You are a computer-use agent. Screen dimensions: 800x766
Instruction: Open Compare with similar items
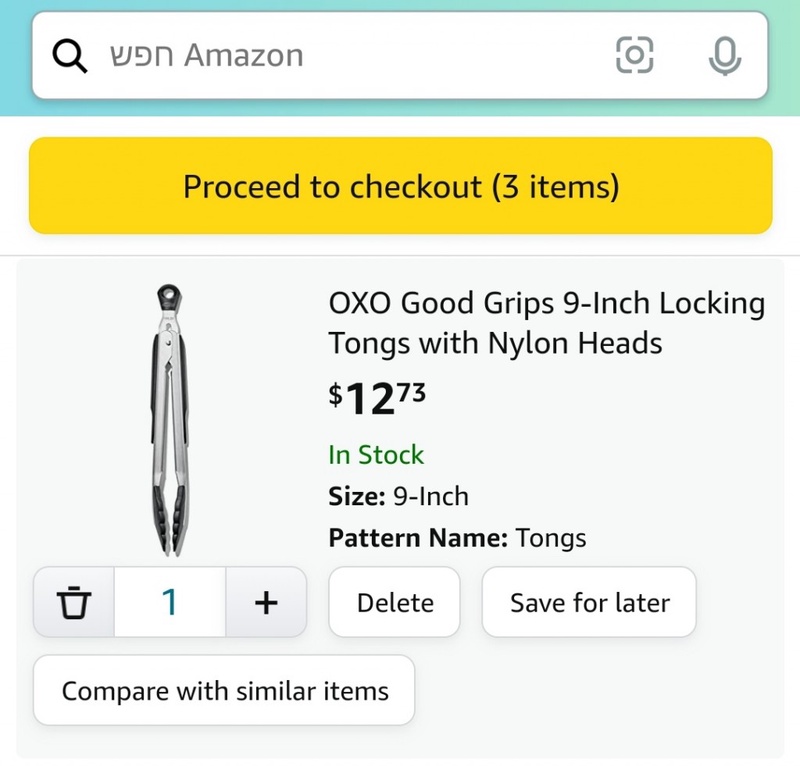[x=224, y=691]
